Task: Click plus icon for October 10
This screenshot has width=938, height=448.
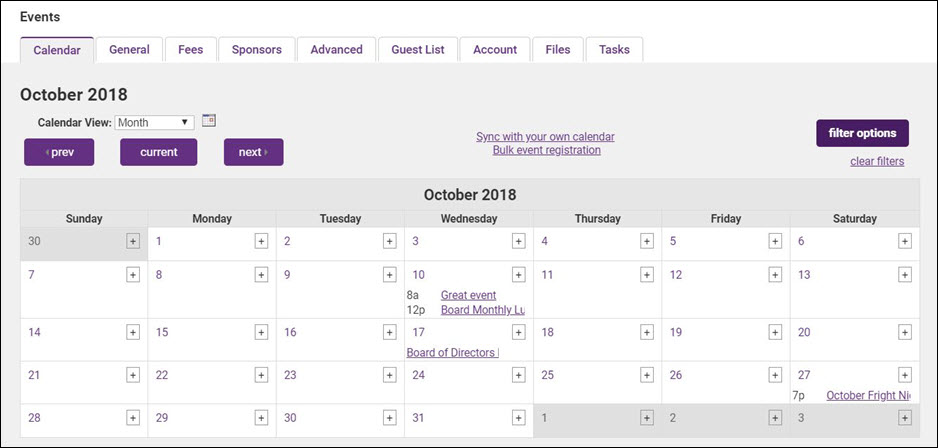Action: (518, 275)
